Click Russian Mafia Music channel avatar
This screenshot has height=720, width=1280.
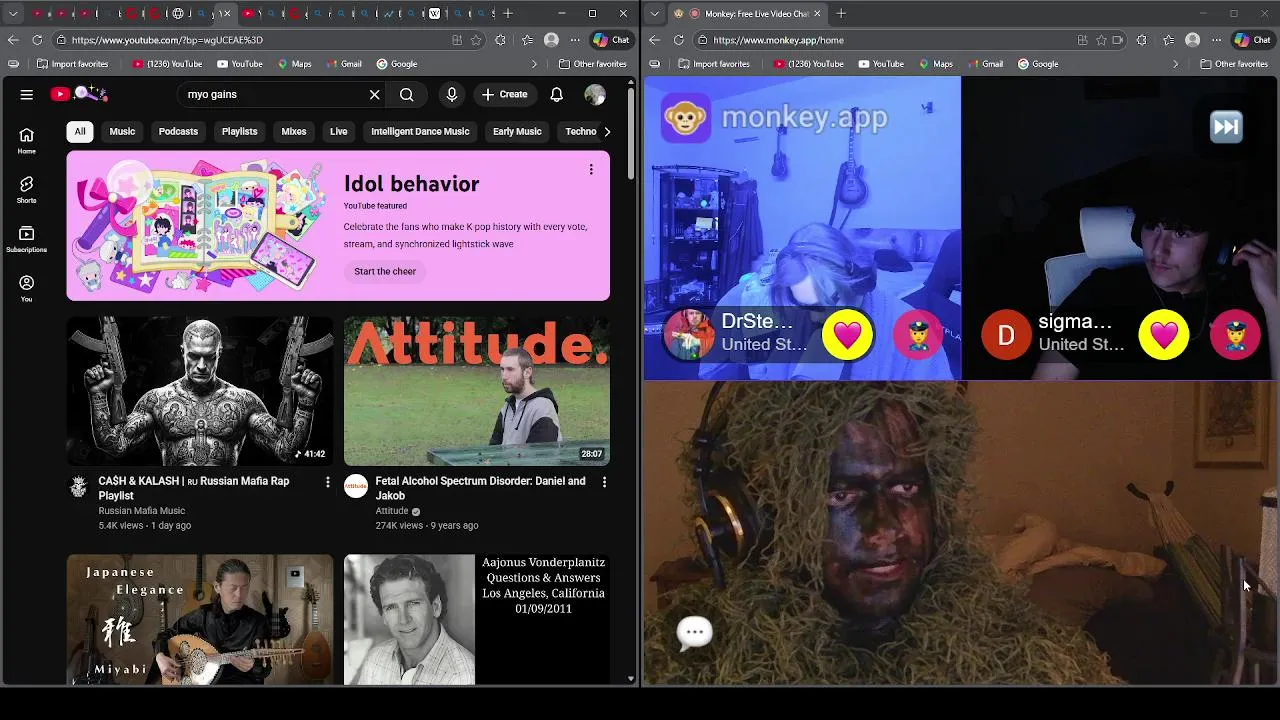pyautogui.click(x=78, y=487)
